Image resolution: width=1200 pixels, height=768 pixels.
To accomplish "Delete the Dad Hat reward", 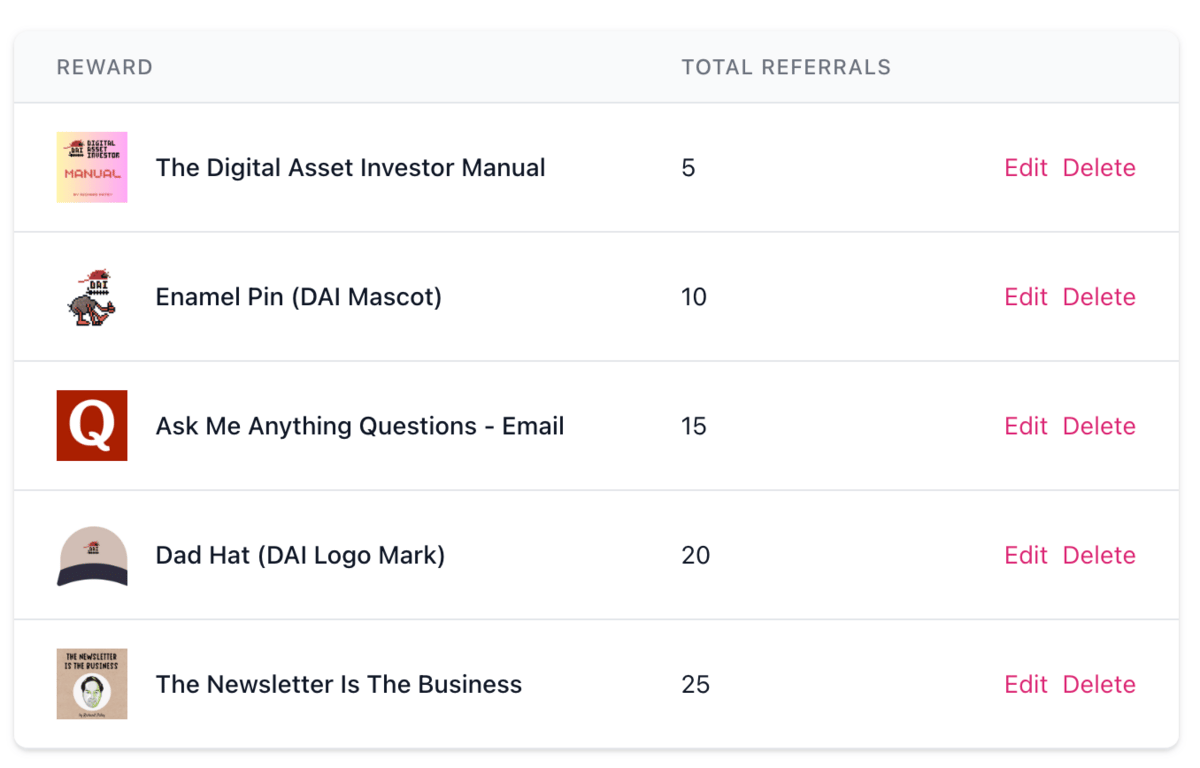I will tap(1099, 555).
